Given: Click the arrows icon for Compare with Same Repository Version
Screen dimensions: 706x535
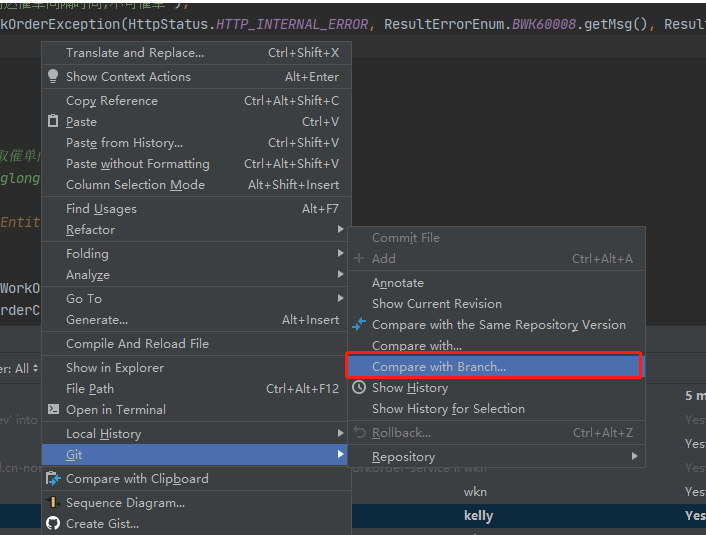Looking at the screenshot, I should (360, 325).
